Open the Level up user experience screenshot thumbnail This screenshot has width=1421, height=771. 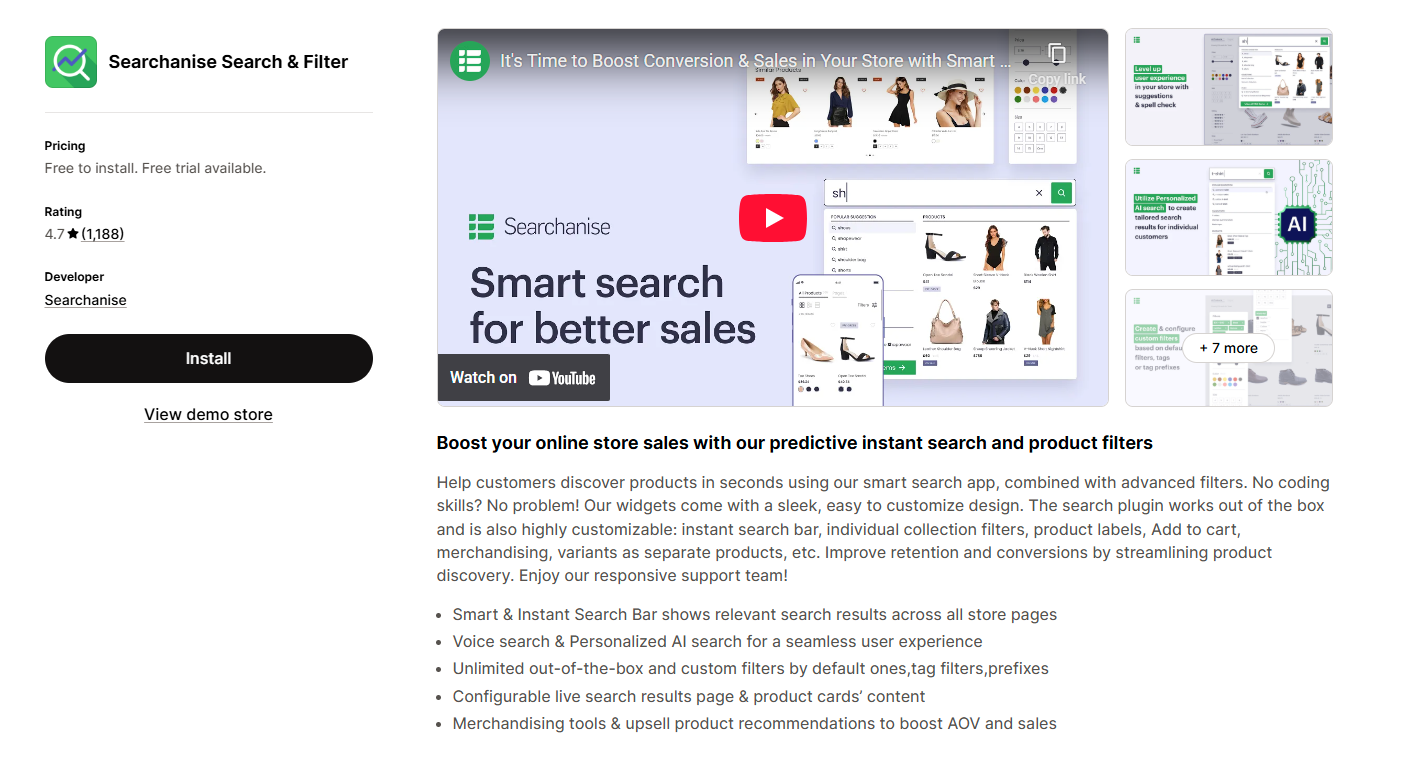coord(1228,87)
